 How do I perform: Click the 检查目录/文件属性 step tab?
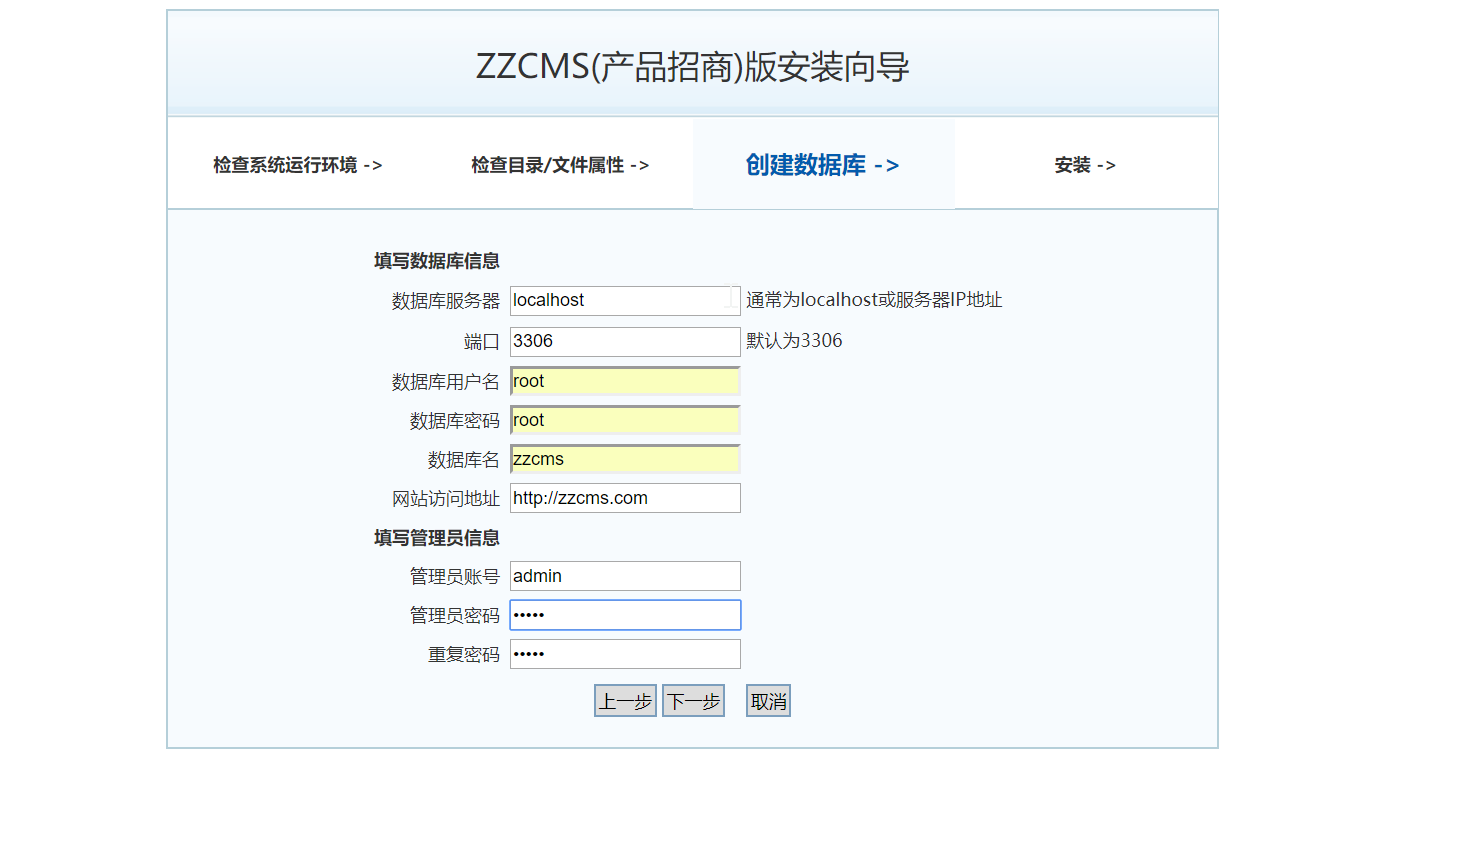pyautogui.click(x=560, y=165)
